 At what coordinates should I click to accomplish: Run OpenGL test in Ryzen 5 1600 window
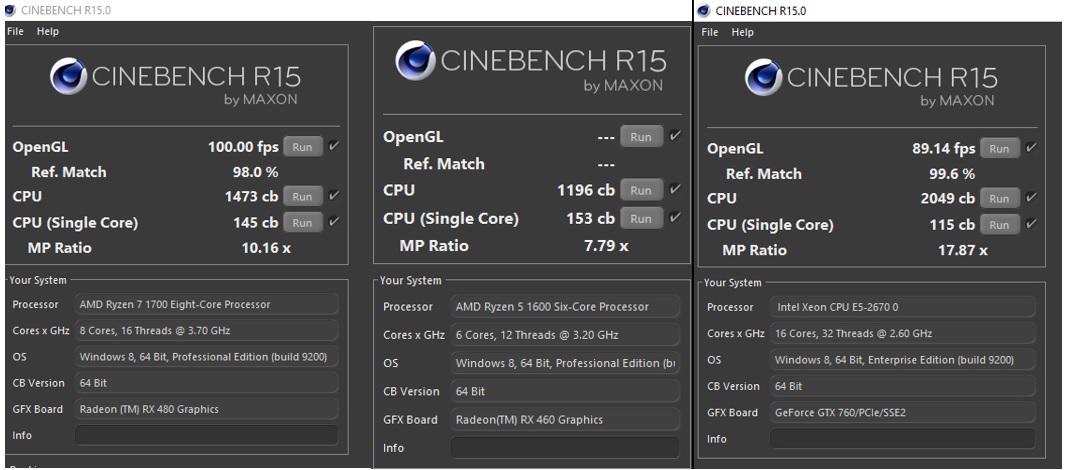[641, 137]
